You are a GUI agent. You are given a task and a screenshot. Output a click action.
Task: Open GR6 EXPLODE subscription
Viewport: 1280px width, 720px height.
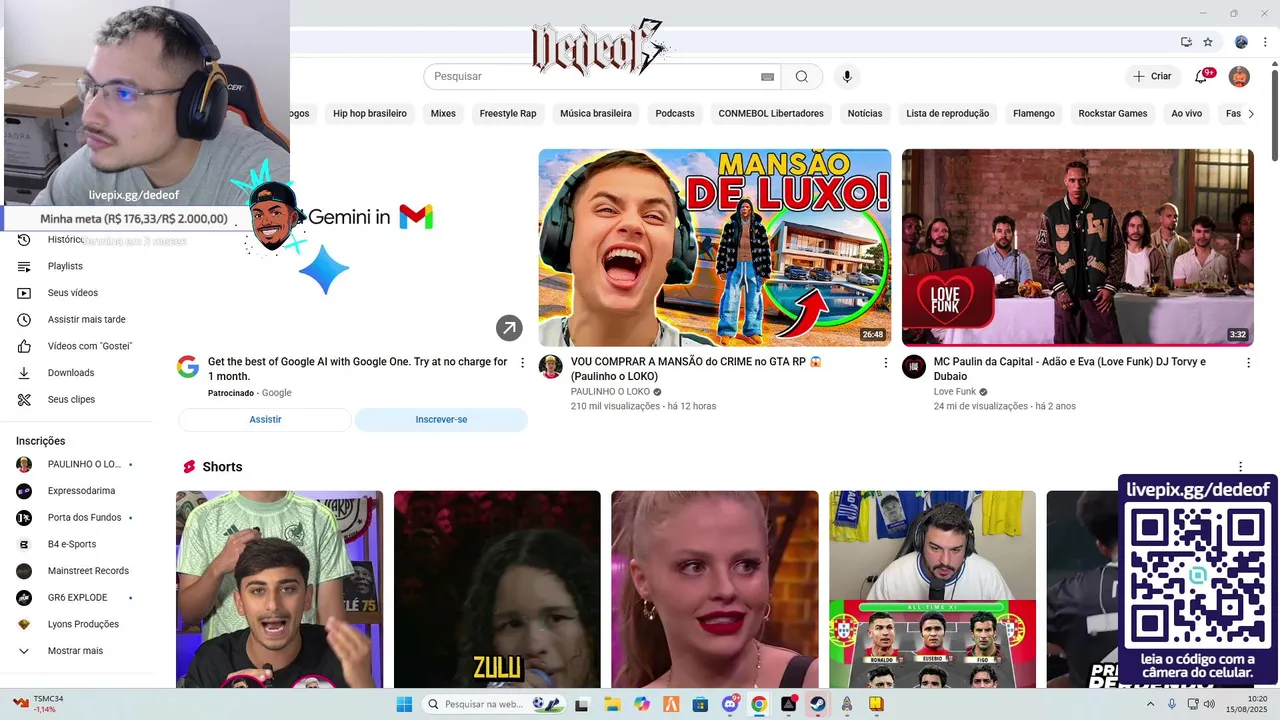(x=78, y=598)
